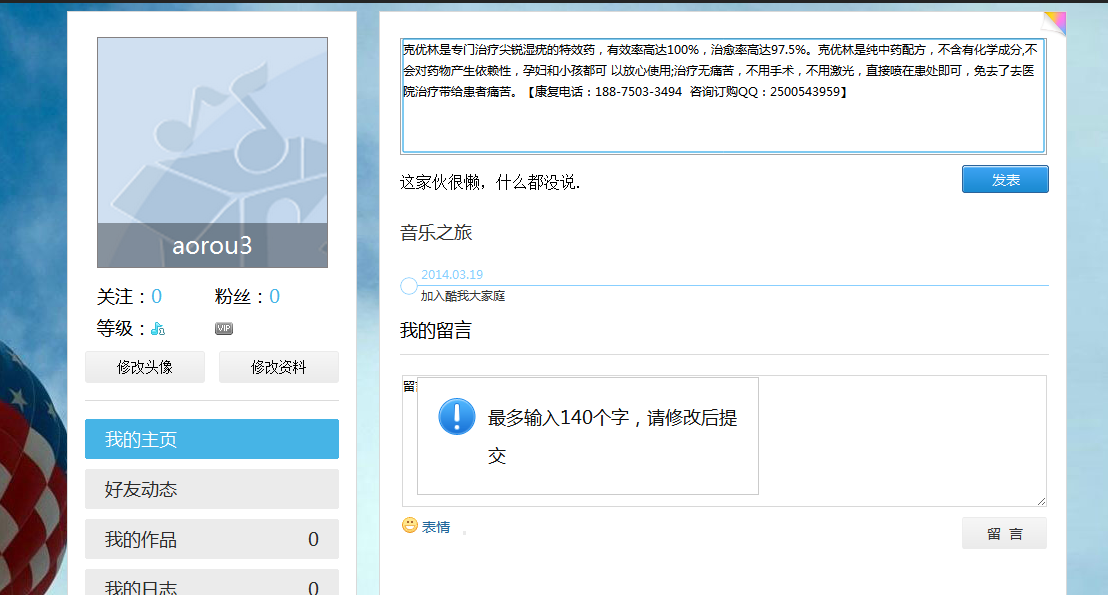
Task: Click the 修改资料 button
Action: (x=281, y=366)
